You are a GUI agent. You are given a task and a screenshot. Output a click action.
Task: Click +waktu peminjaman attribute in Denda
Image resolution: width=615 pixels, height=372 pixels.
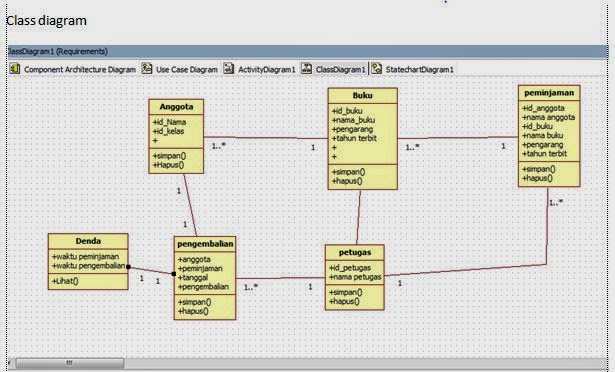tap(85, 257)
